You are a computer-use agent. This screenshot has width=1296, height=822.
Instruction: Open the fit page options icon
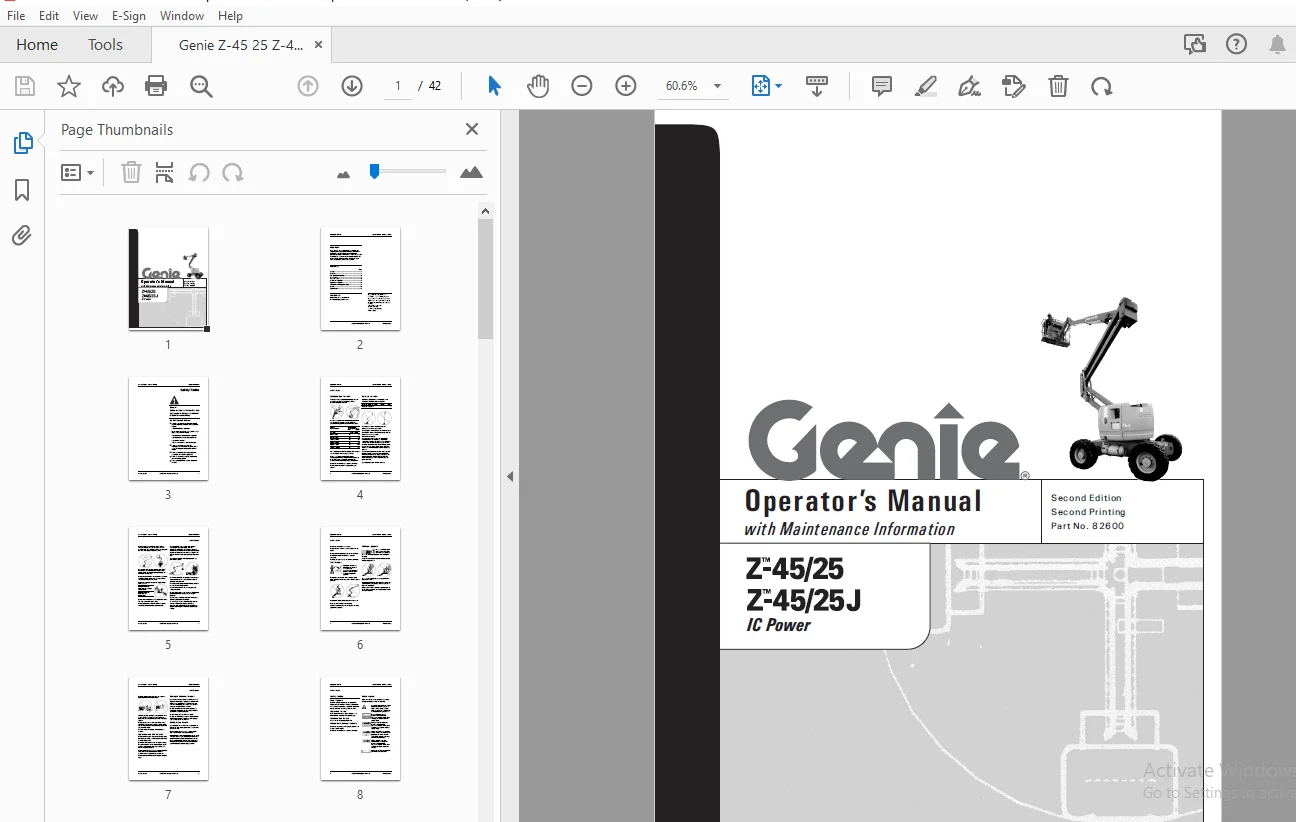click(x=766, y=86)
